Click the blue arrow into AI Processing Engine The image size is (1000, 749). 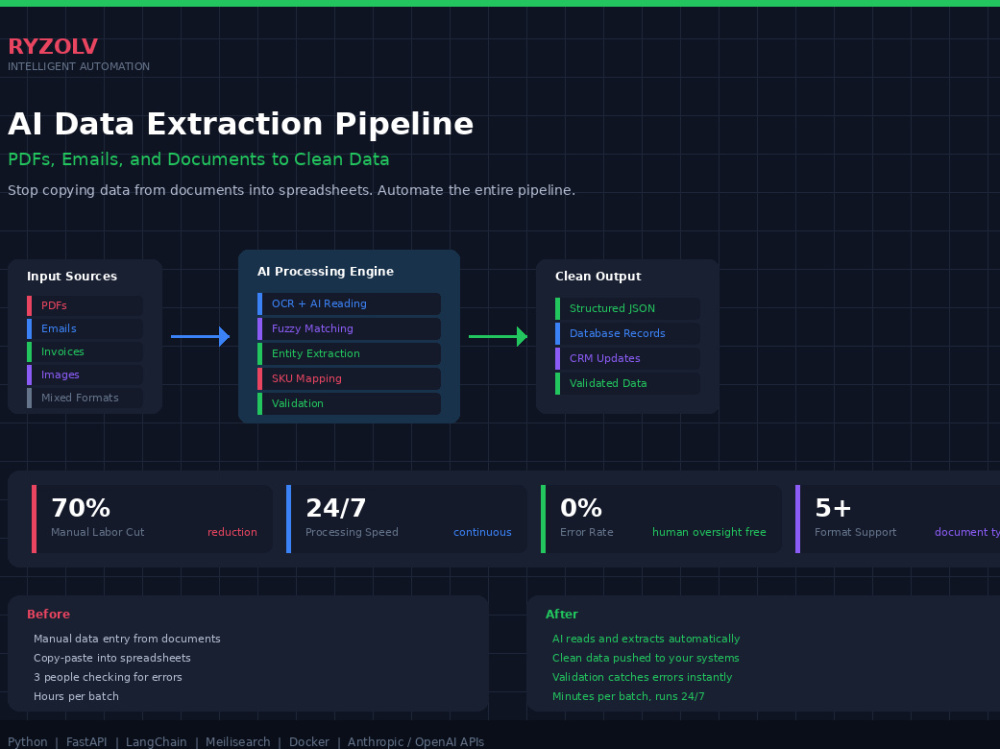[x=200, y=336]
